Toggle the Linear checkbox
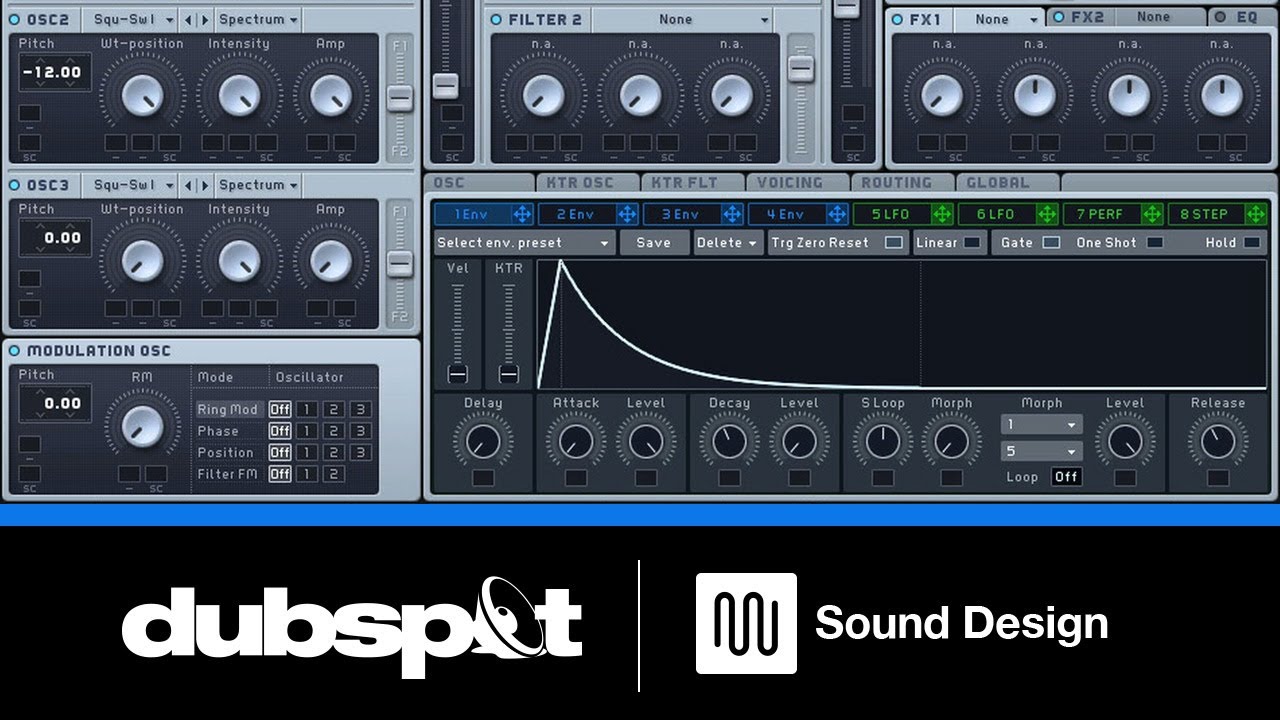 pos(972,243)
